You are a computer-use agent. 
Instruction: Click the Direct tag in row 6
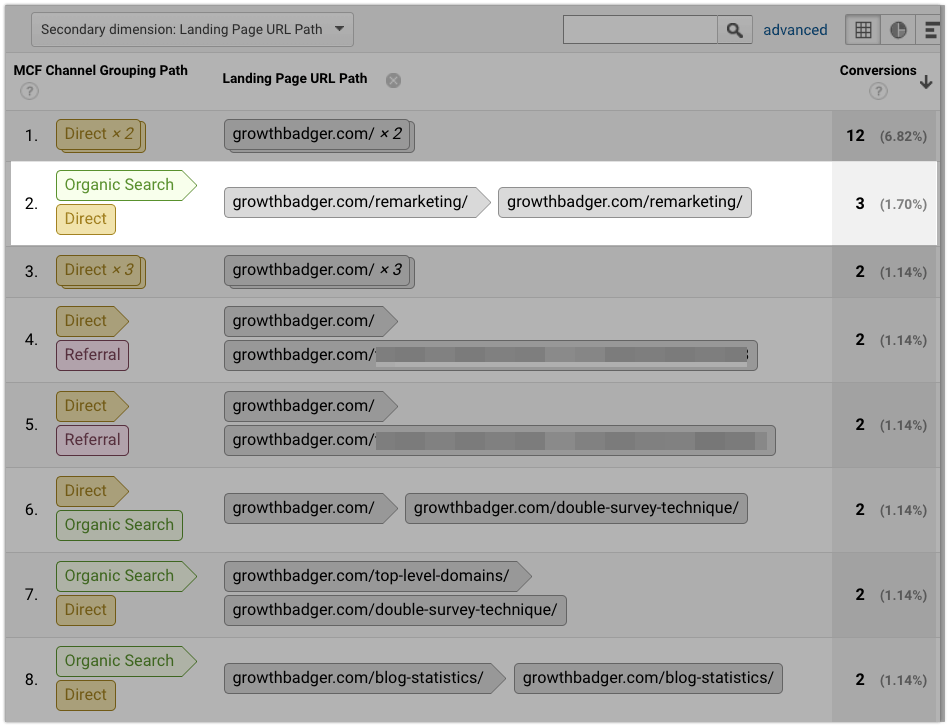coord(92,491)
